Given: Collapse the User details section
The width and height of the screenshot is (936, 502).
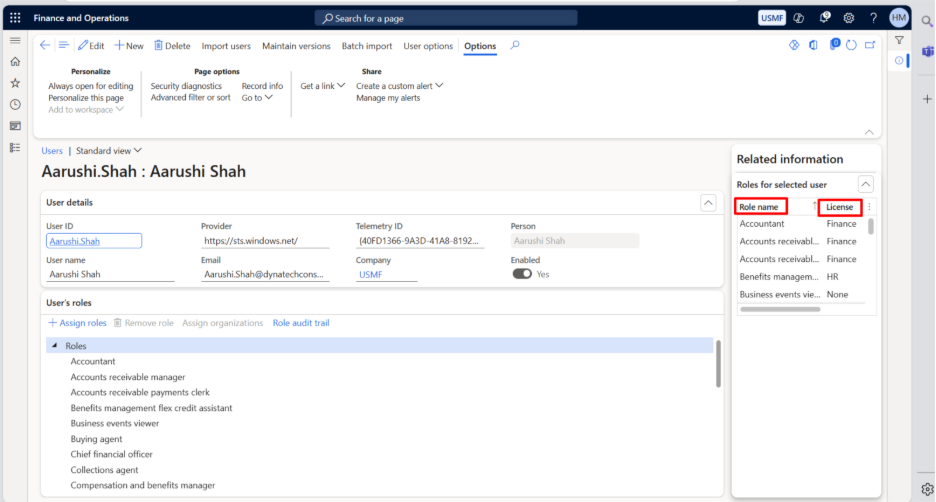Looking at the screenshot, I should 708,203.
